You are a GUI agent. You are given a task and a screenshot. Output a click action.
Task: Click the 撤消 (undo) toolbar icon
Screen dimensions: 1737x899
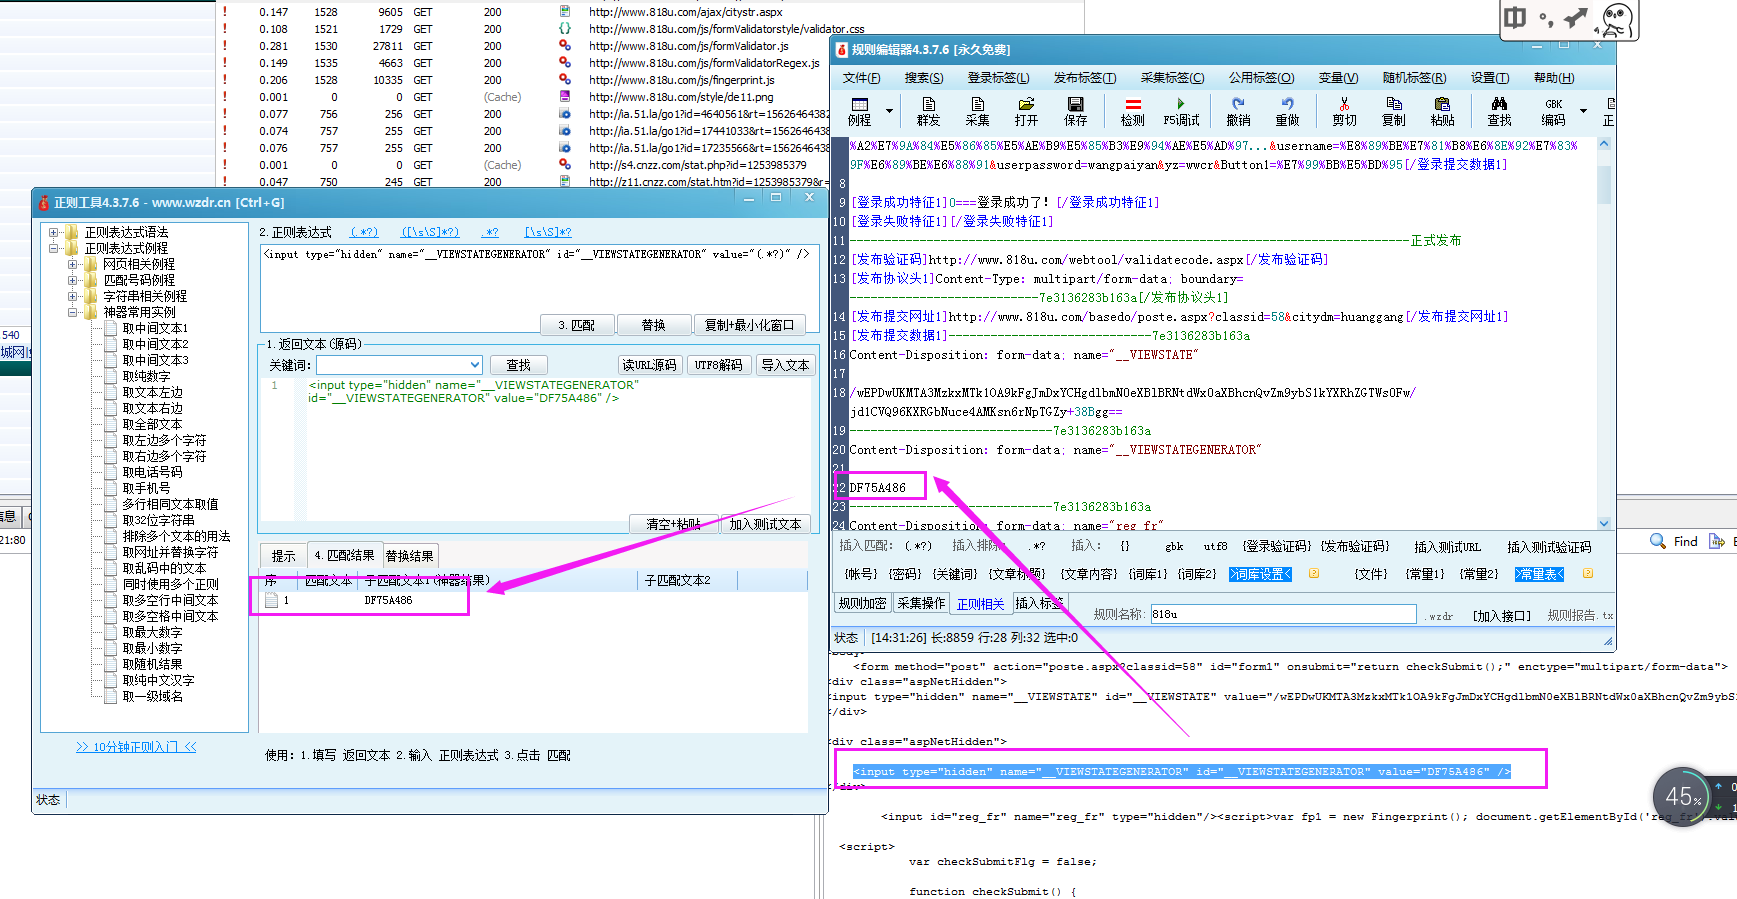click(1238, 111)
